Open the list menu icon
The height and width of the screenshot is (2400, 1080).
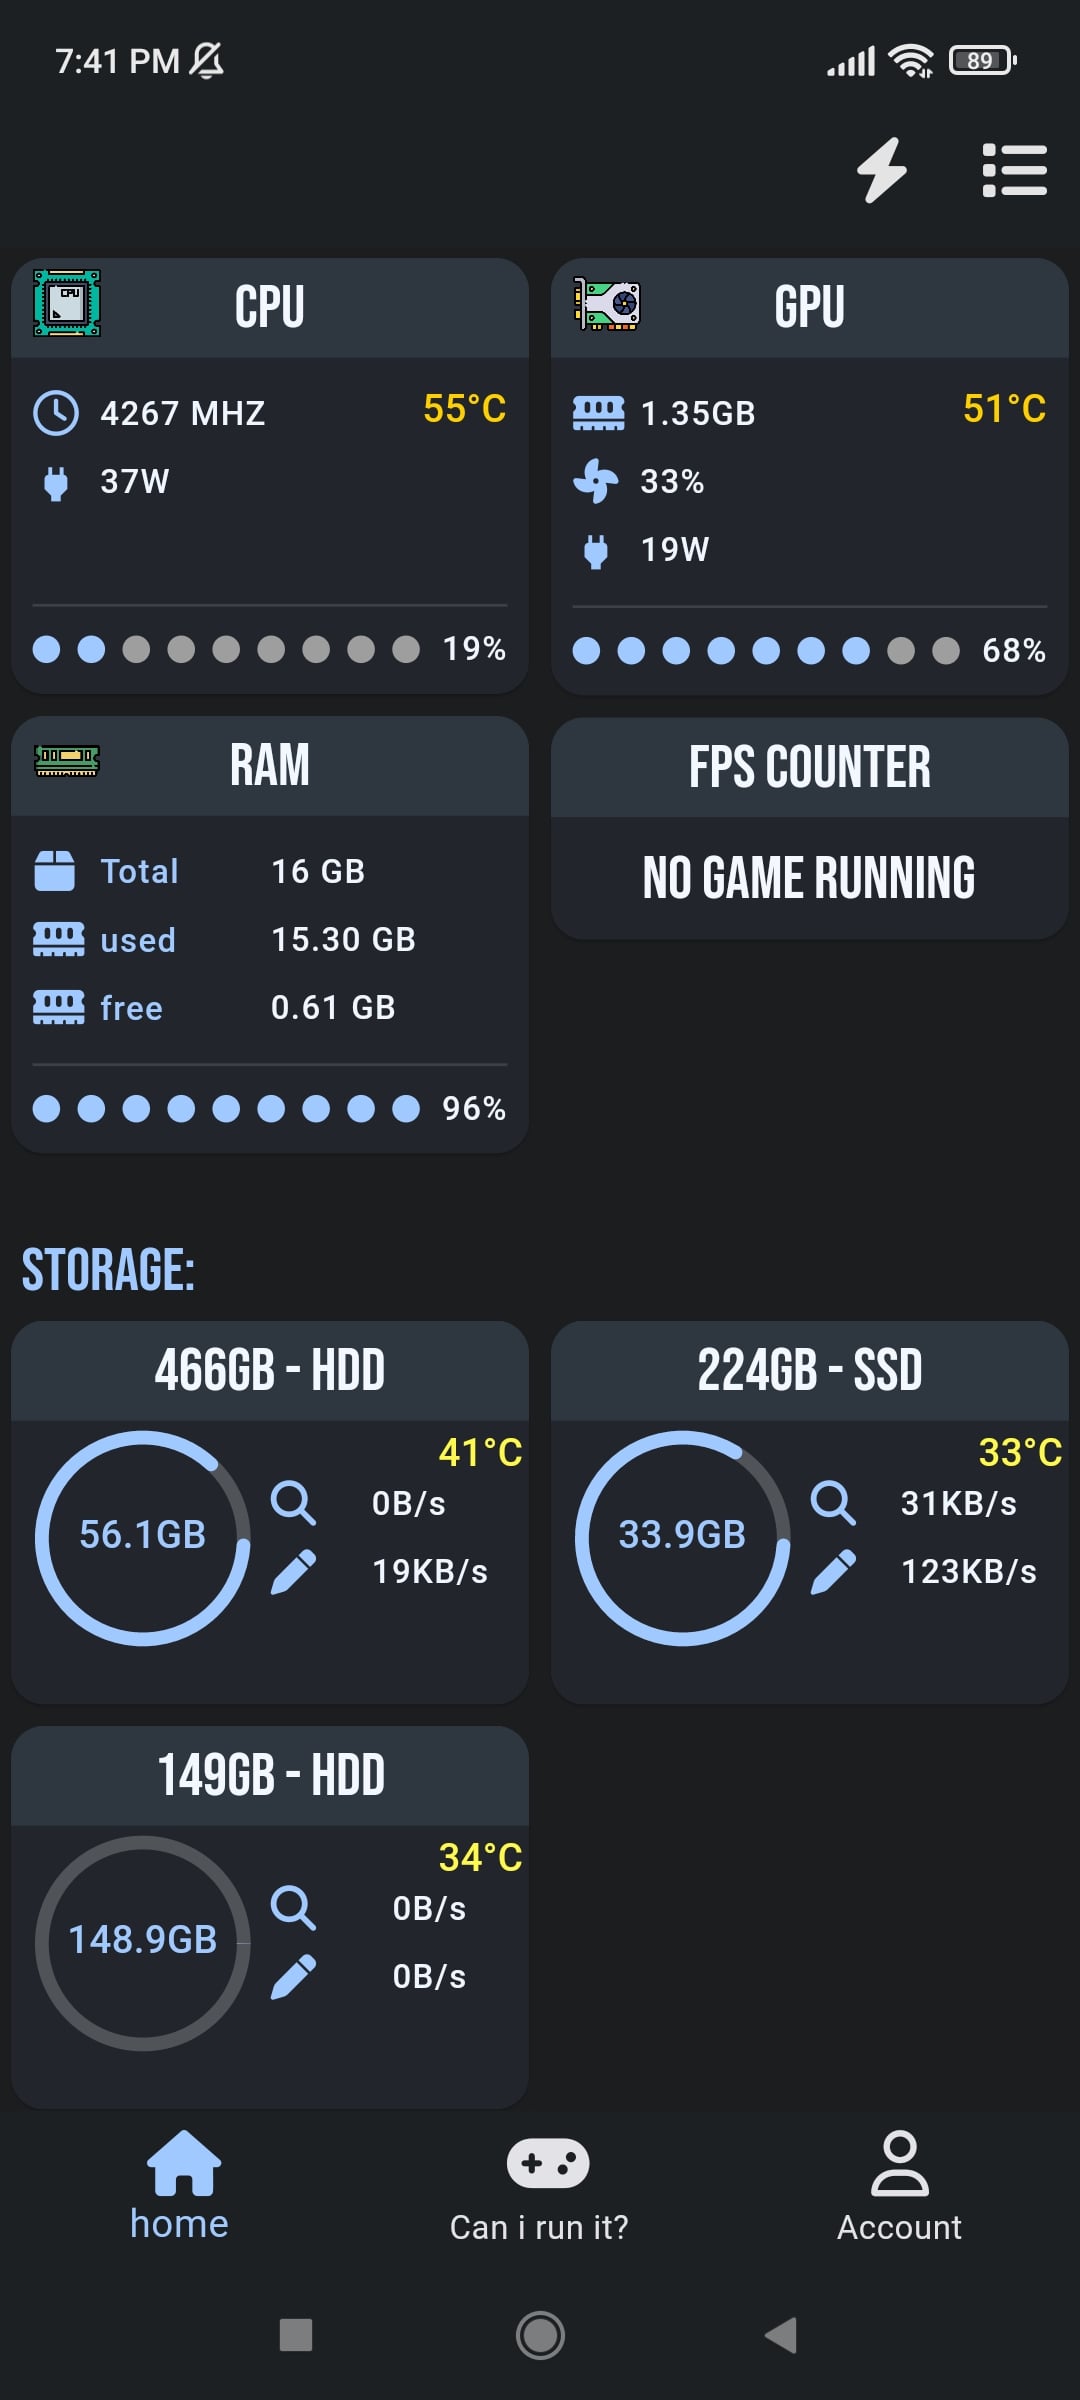point(1014,170)
